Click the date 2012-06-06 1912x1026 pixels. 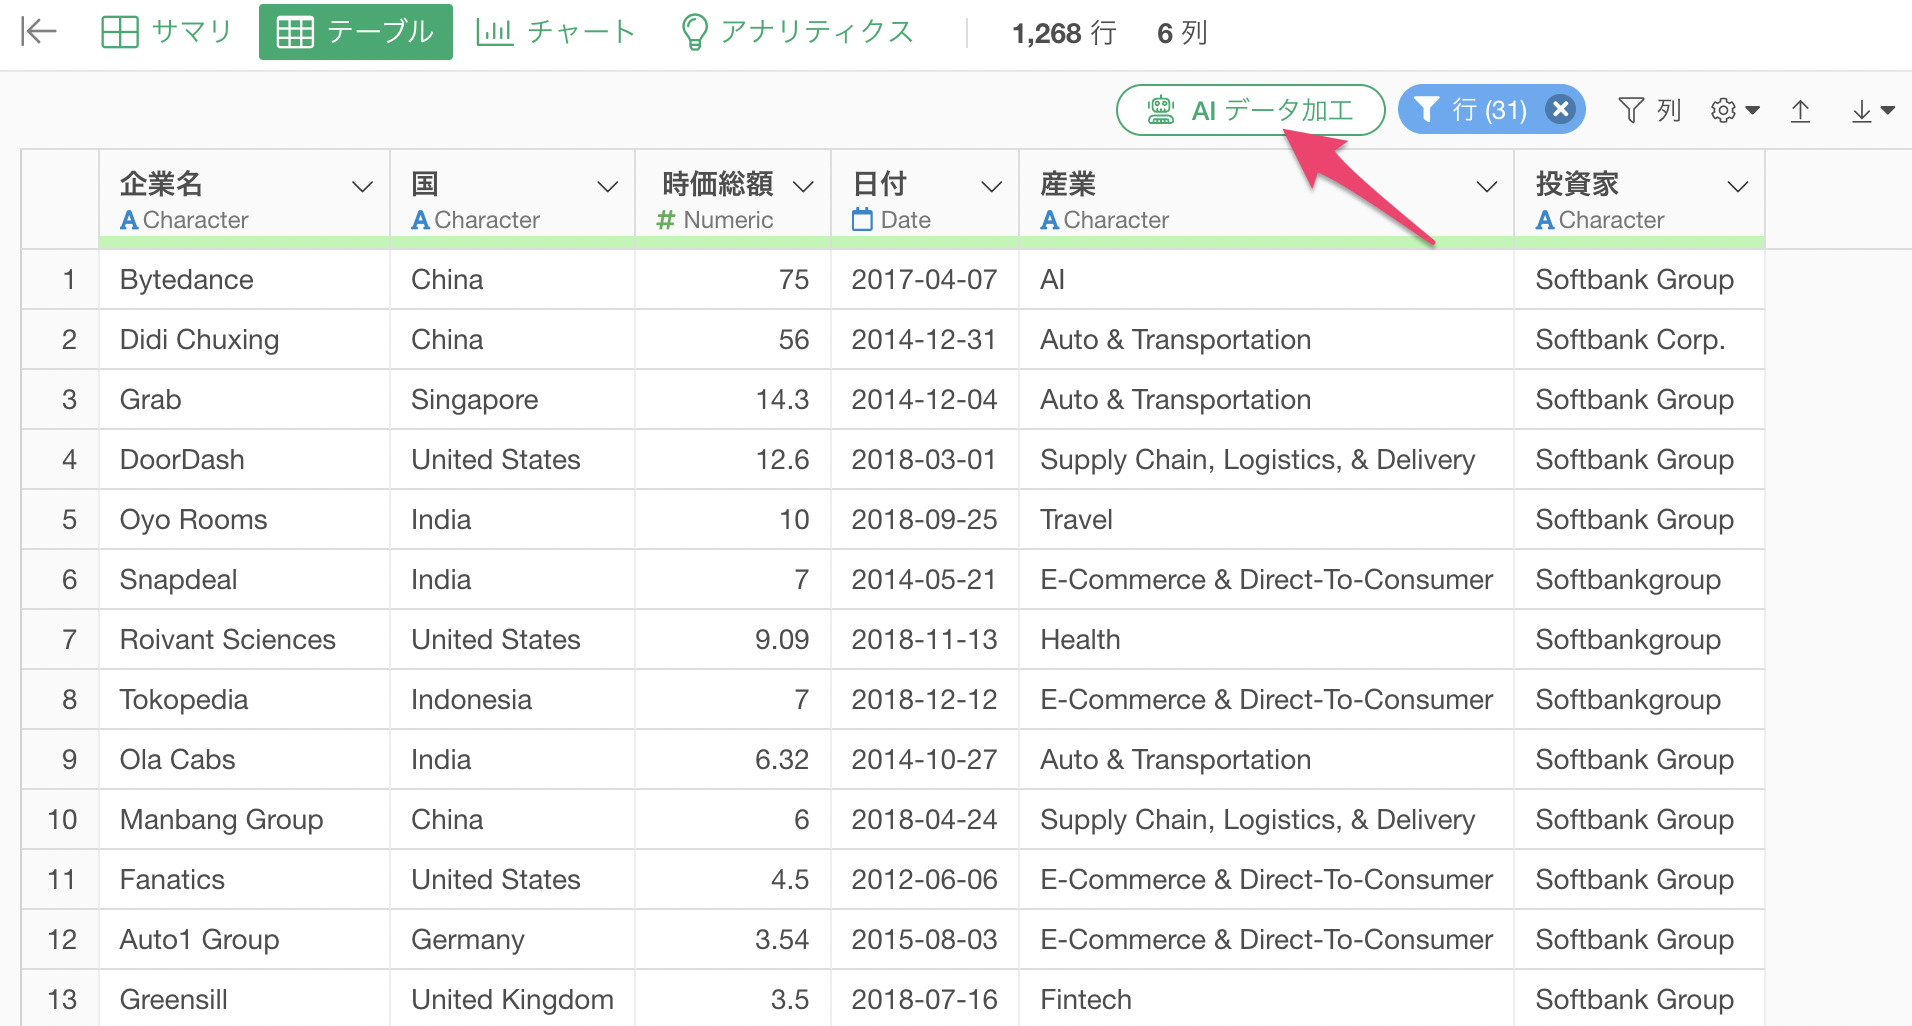pos(925,880)
